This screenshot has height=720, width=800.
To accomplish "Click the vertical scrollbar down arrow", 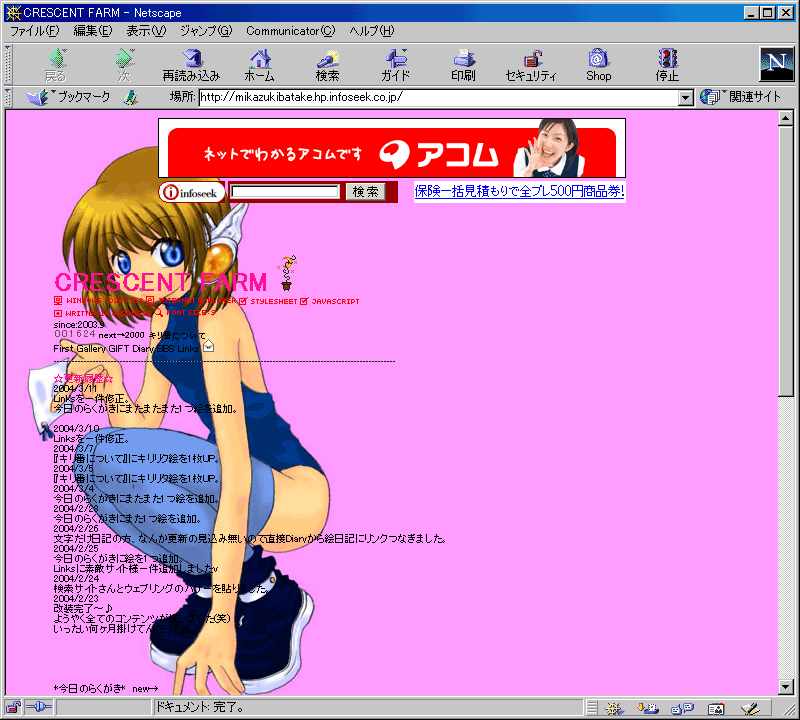I will 786,687.
